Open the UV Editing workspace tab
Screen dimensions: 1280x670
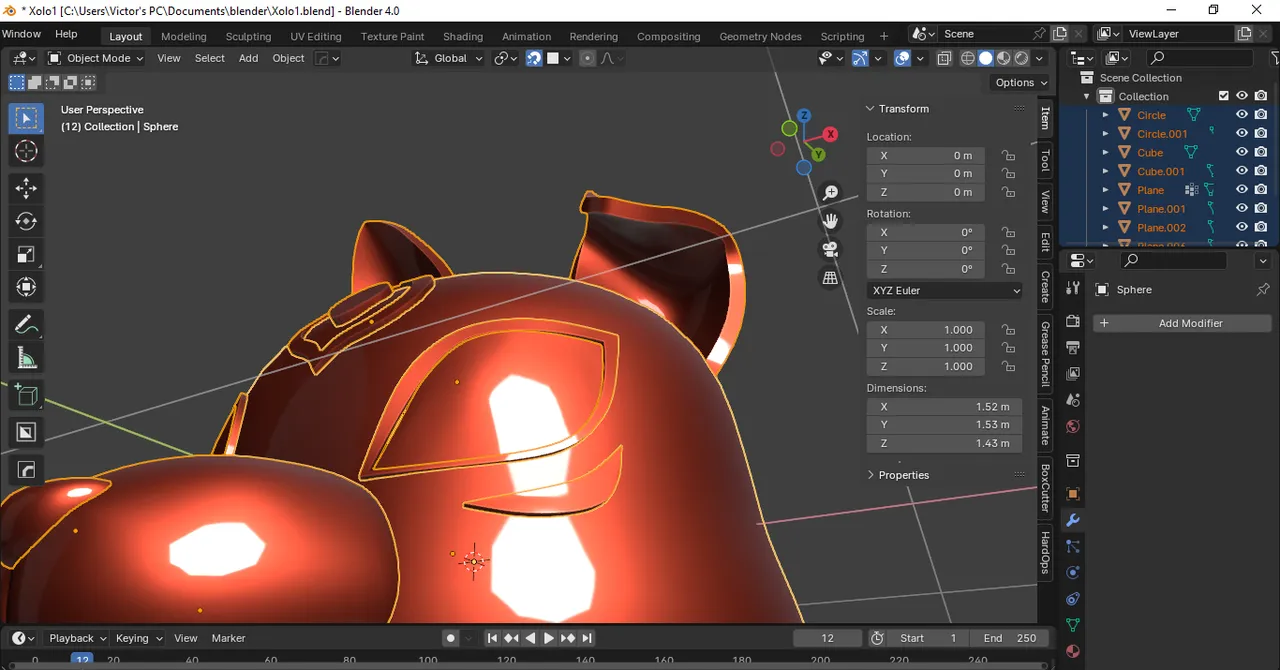click(316, 36)
